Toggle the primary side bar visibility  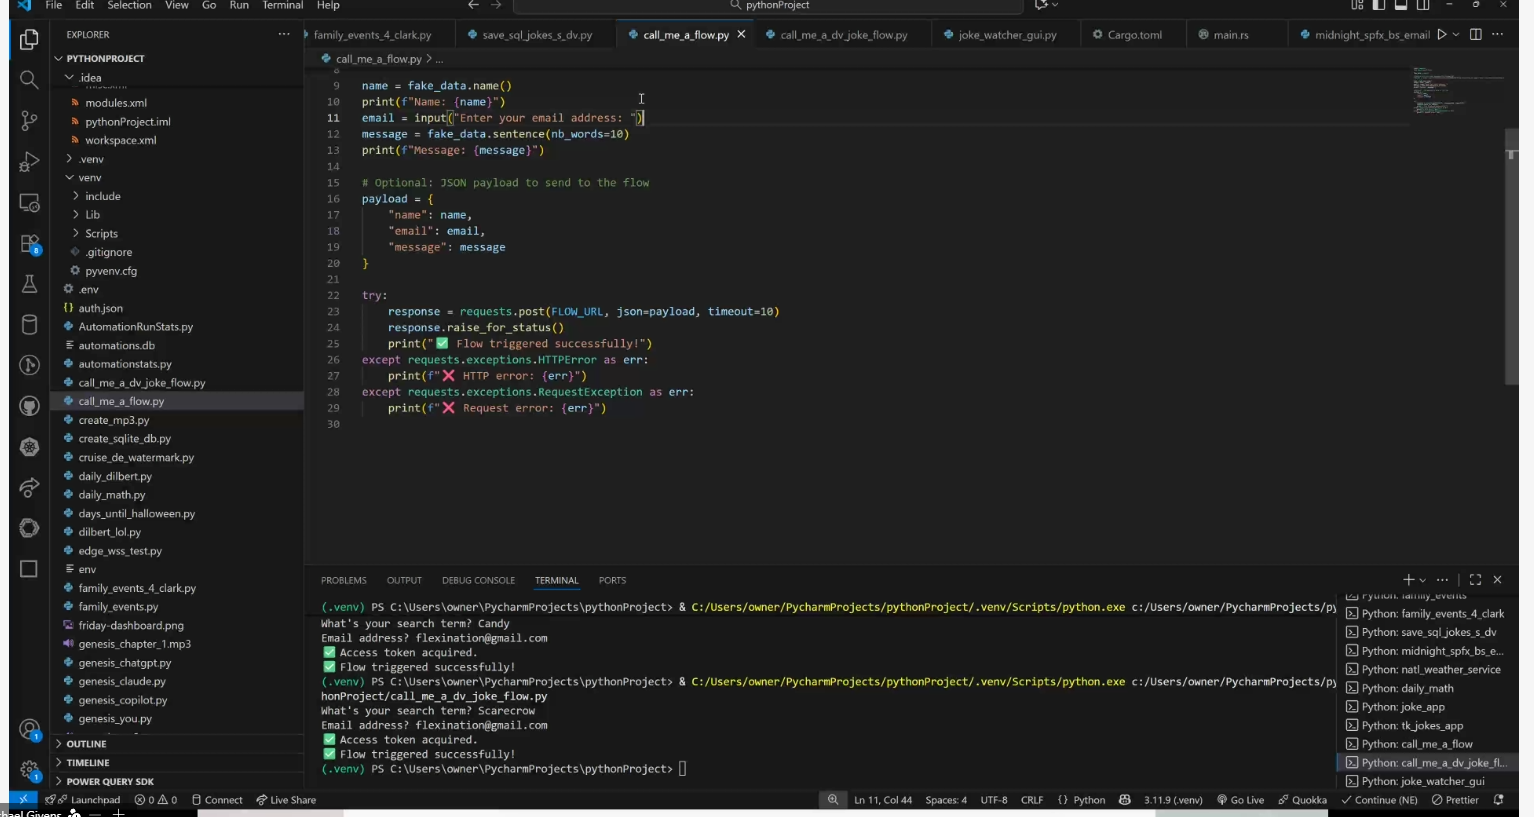1378,6
